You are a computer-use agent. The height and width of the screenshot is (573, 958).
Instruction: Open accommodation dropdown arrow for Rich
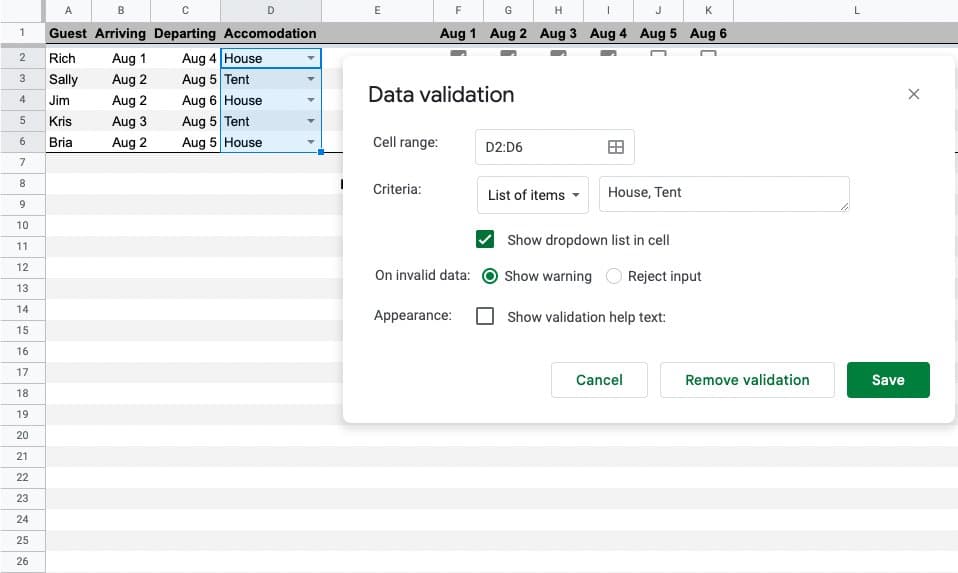click(310, 58)
